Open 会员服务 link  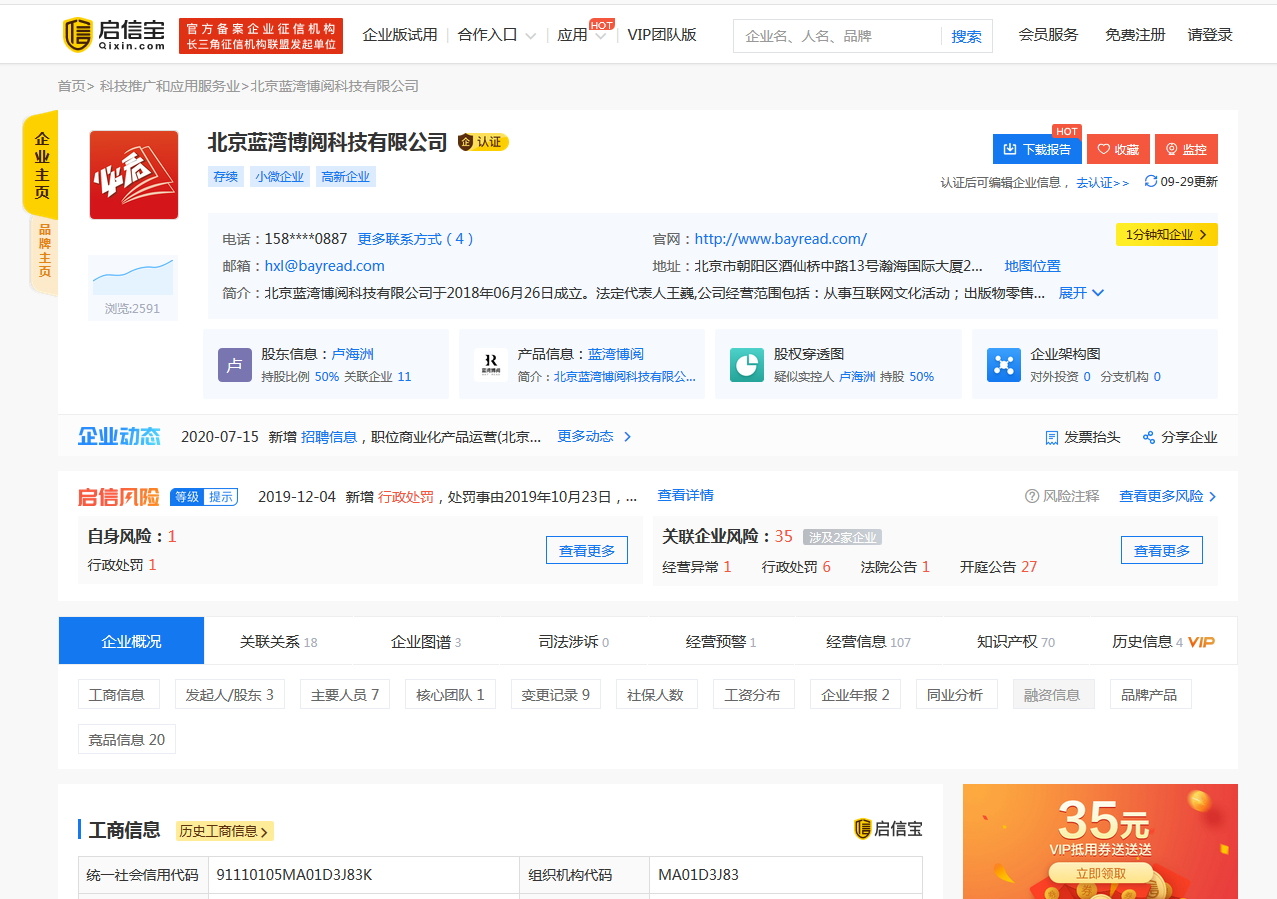(x=1048, y=35)
